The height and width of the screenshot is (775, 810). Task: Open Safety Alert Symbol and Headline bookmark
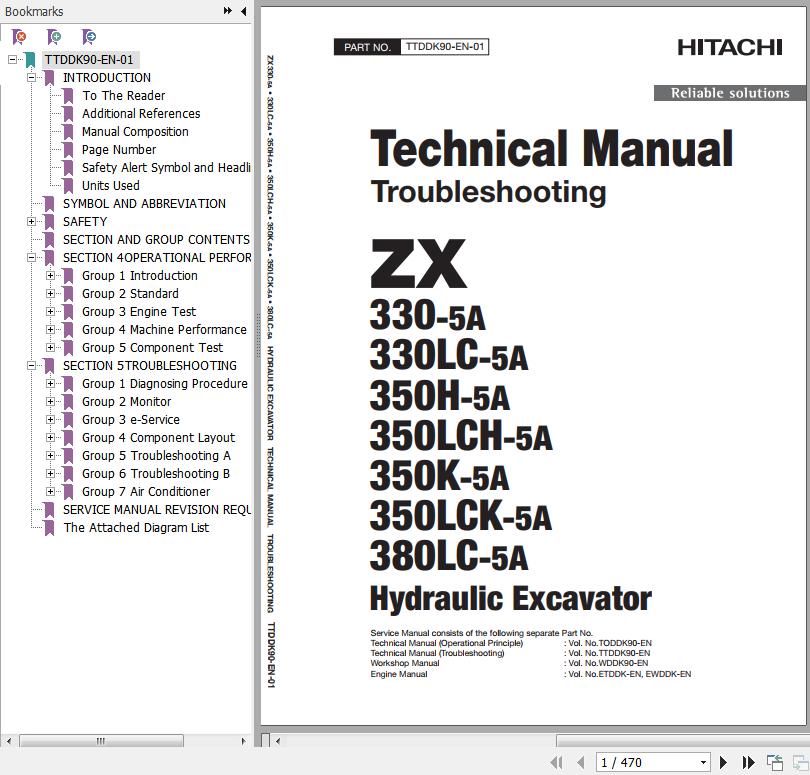point(166,168)
